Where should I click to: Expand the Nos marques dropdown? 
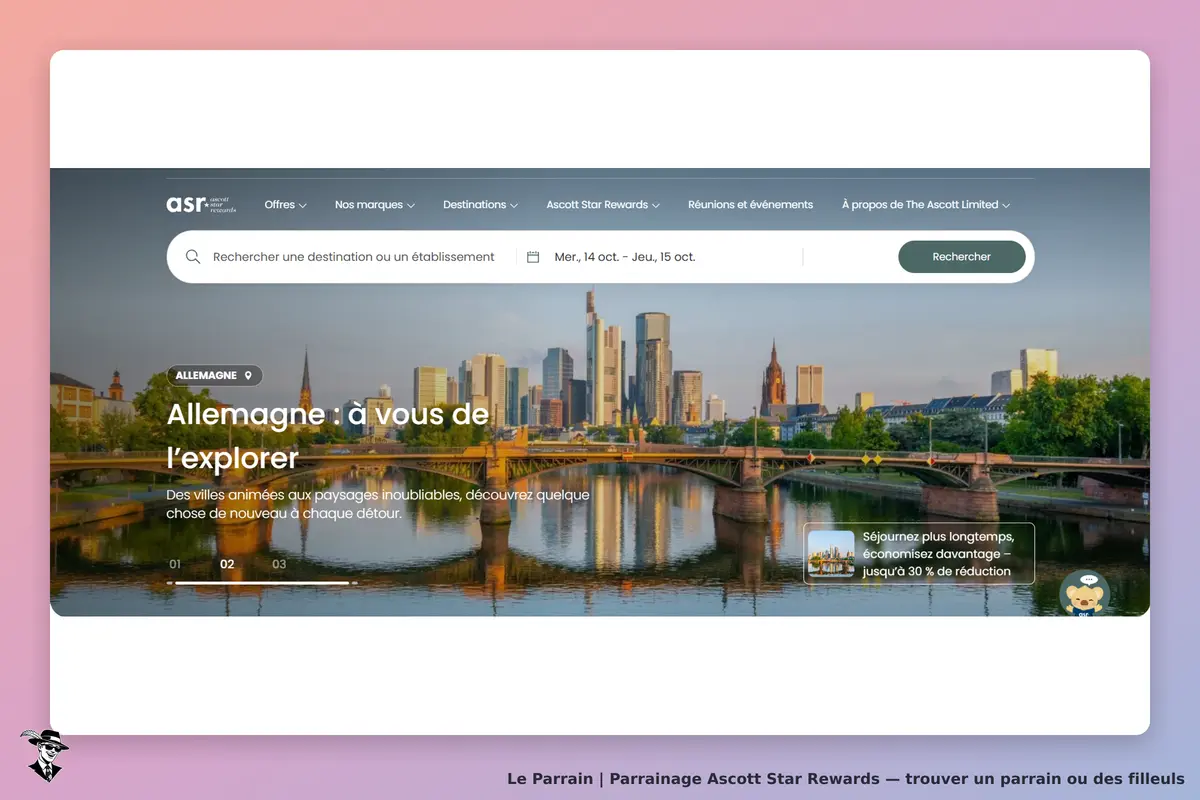[x=375, y=205]
